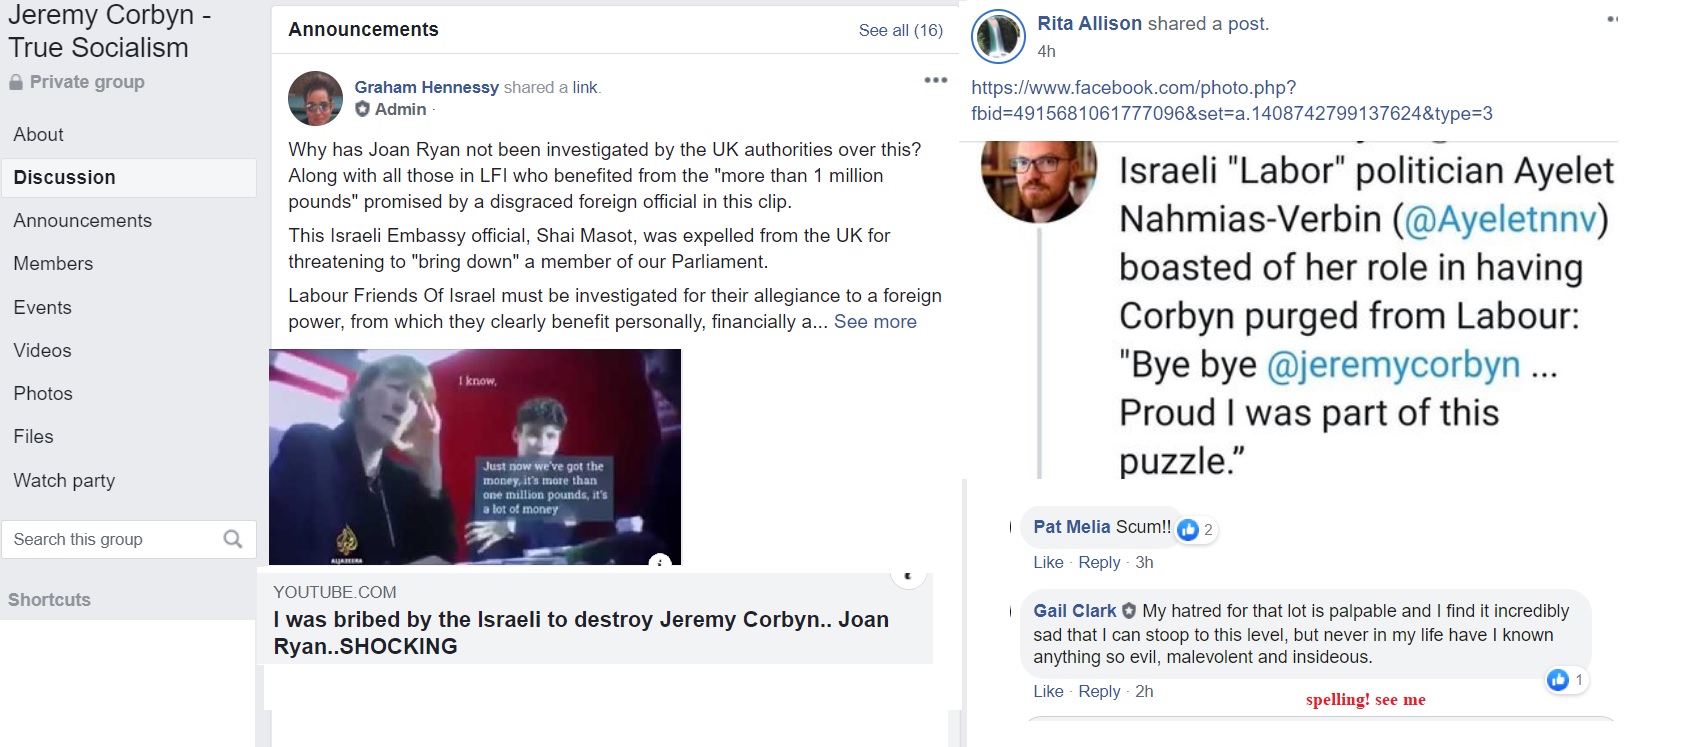Open the shared facebook.com photo URL
Screen dimensions: 1696x747
pyautogui.click(x=1232, y=101)
